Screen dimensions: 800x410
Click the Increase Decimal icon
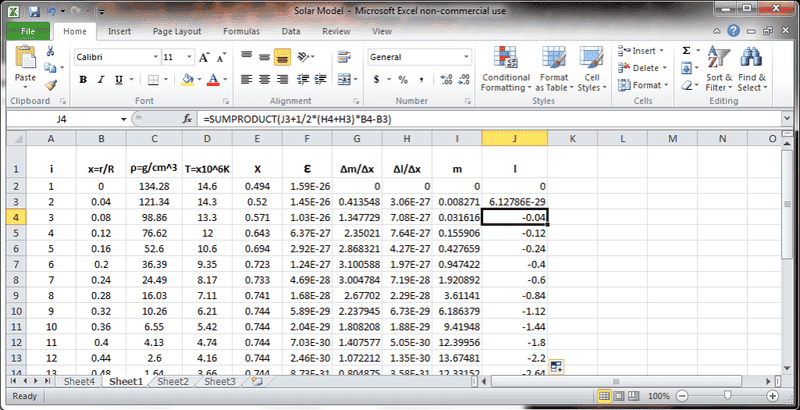(446, 80)
